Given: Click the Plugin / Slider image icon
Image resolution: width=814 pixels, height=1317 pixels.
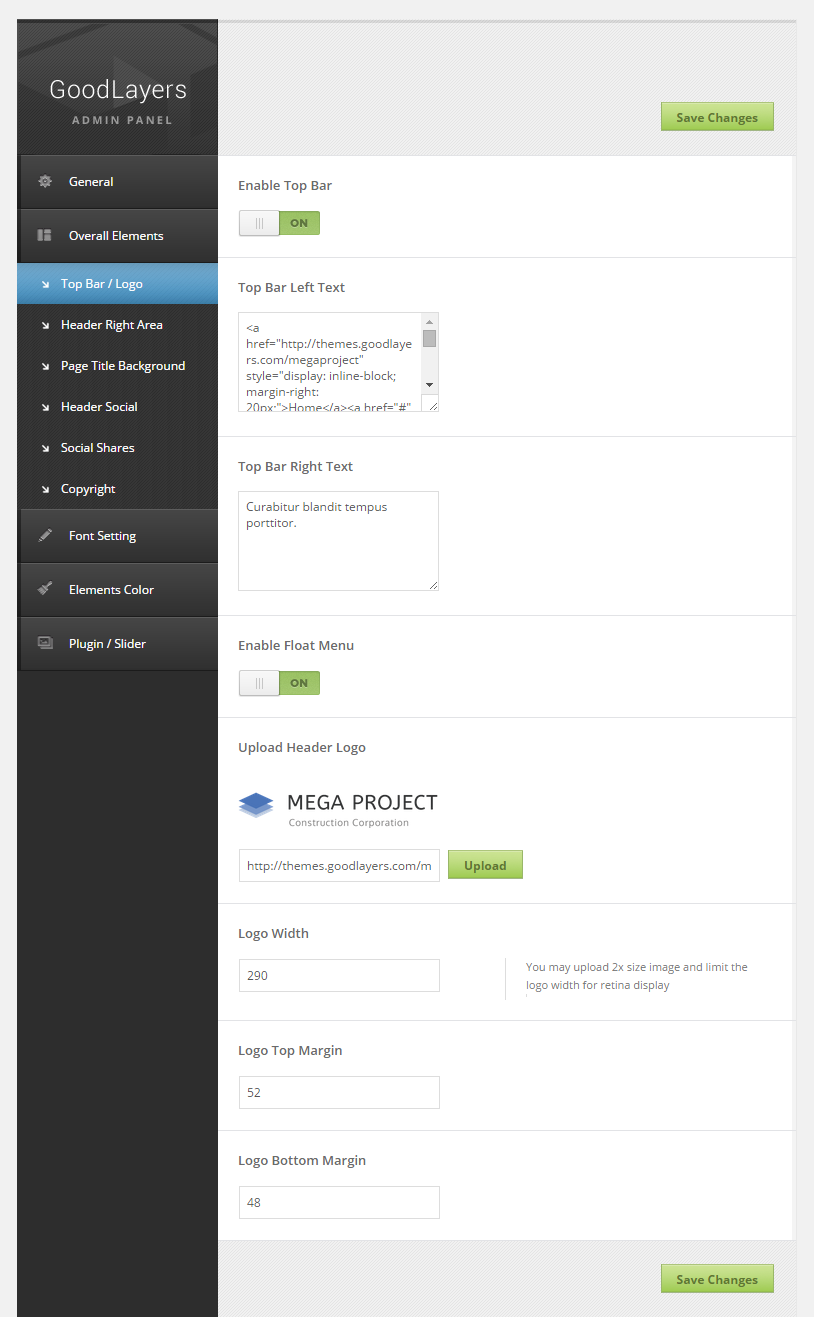Looking at the screenshot, I should pyautogui.click(x=45, y=644).
